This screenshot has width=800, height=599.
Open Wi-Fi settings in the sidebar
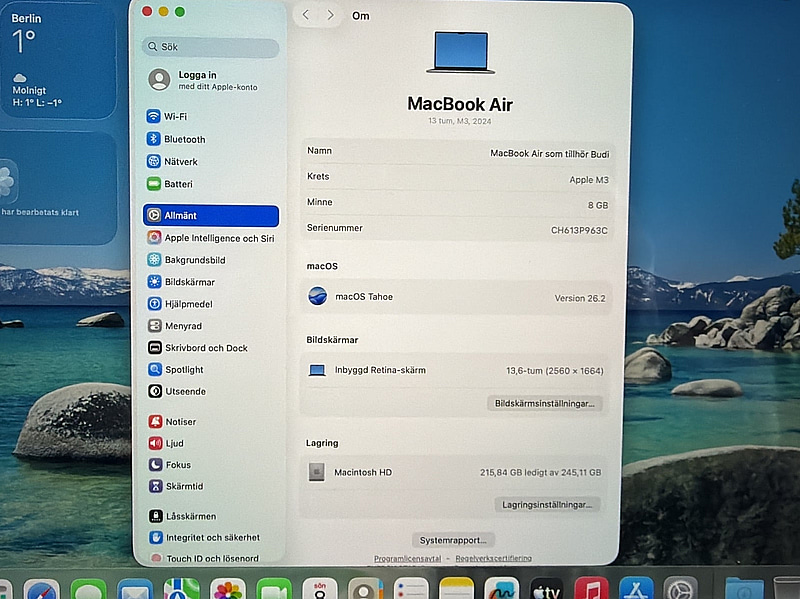tap(175, 116)
